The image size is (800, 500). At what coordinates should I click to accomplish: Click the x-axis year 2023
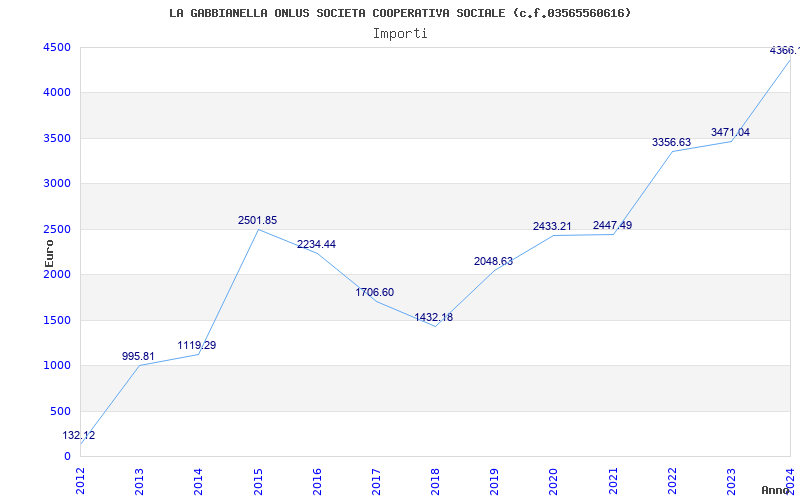pyautogui.click(x=731, y=481)
